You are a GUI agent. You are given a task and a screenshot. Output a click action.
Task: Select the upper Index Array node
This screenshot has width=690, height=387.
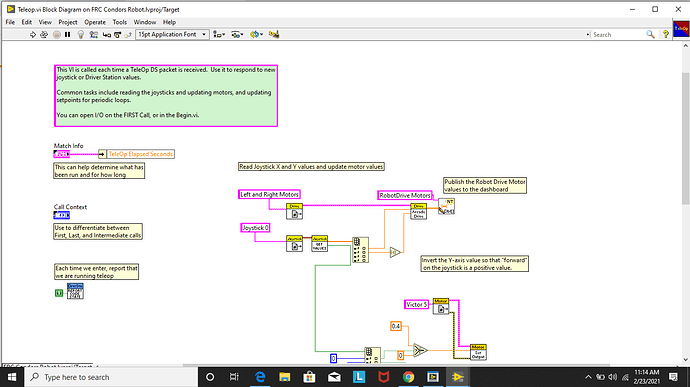[360, 250]
